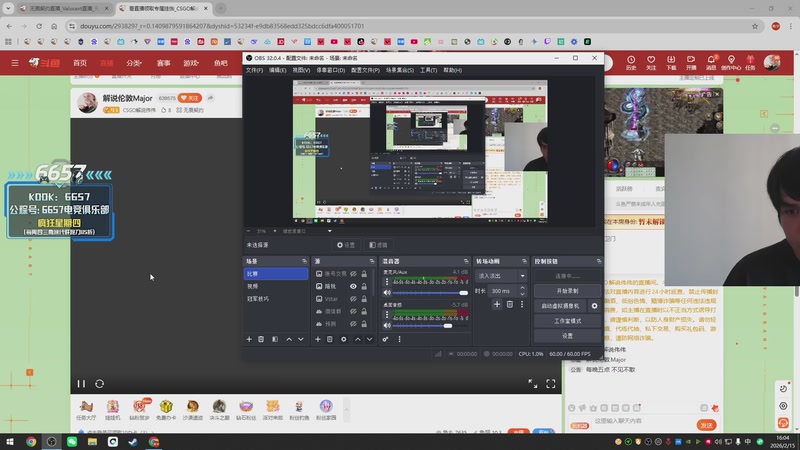This screenshot has height=450, width=800.
Task: Configure virtual camera gear icon
Action: pos(594,306)
